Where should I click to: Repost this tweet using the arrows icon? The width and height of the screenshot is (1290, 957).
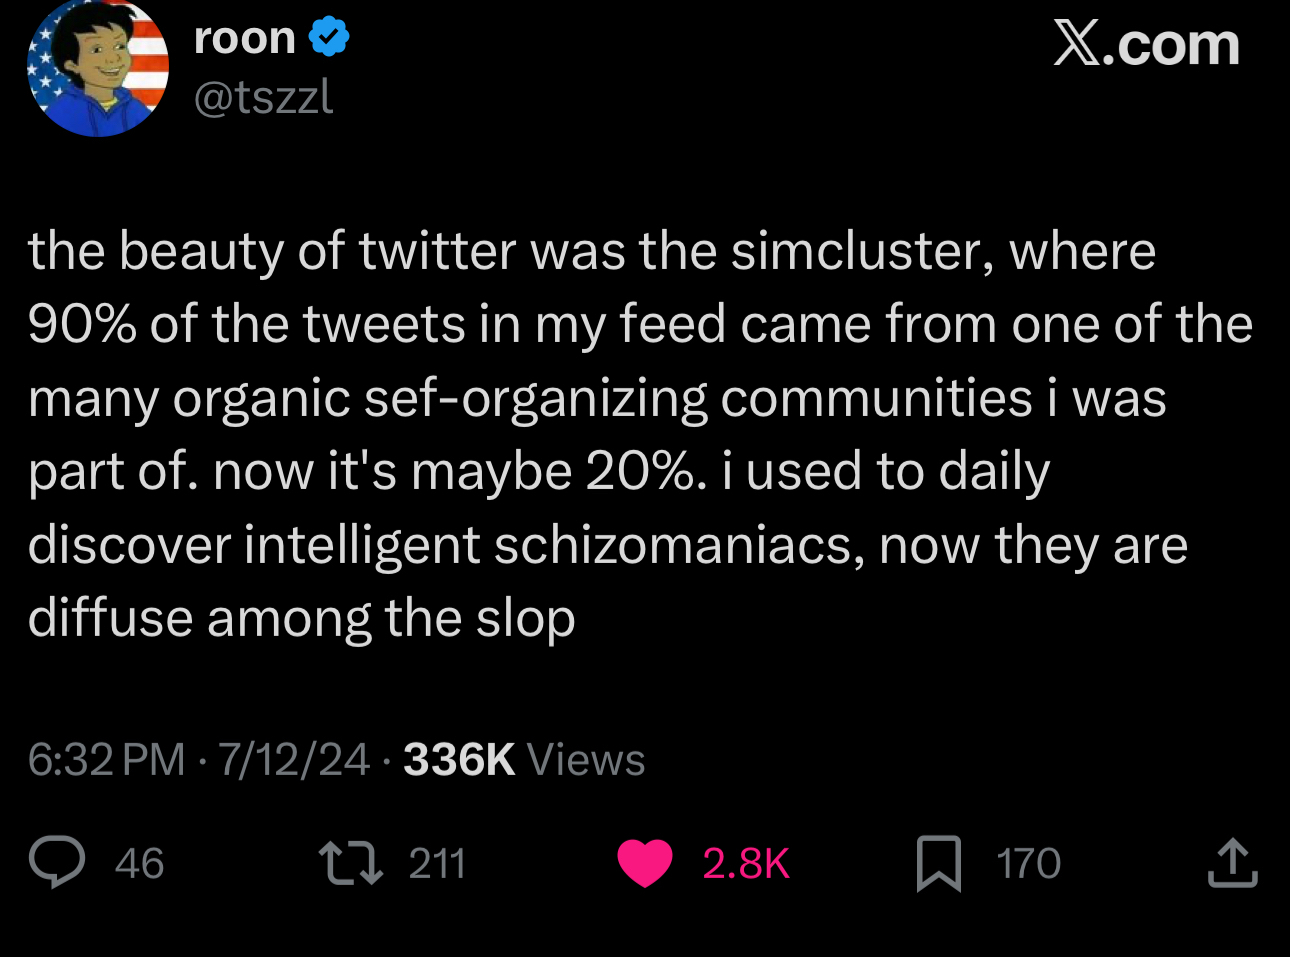pos(350,863)
